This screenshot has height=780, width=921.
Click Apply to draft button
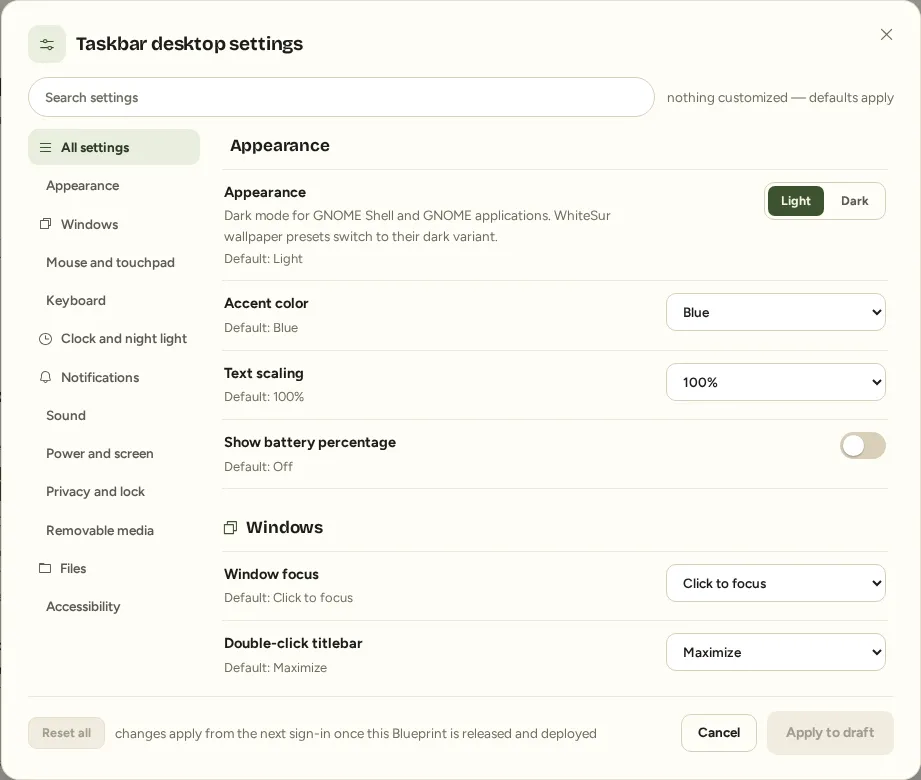pyautogui.click(x=830, y=732)
